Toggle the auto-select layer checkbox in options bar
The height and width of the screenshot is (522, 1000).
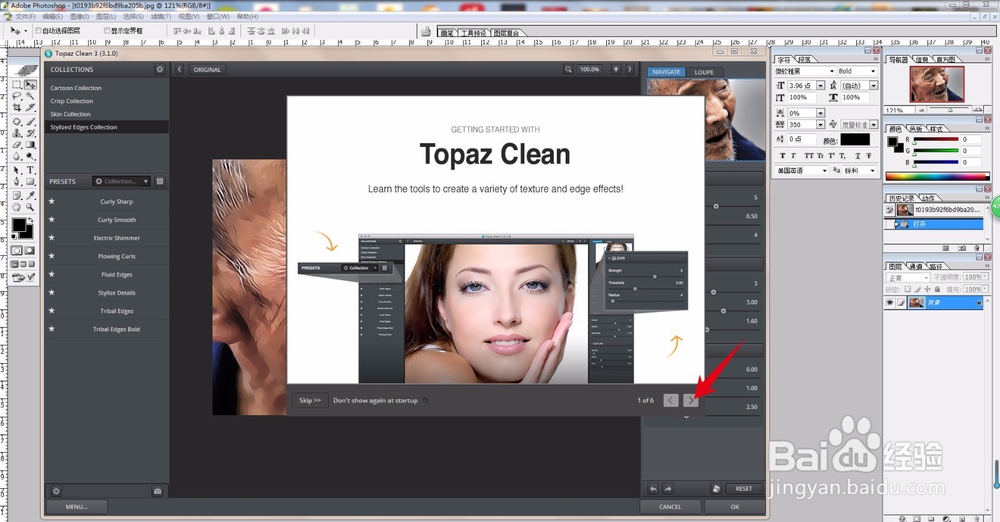pyautogui.click(x=38, y=30)
